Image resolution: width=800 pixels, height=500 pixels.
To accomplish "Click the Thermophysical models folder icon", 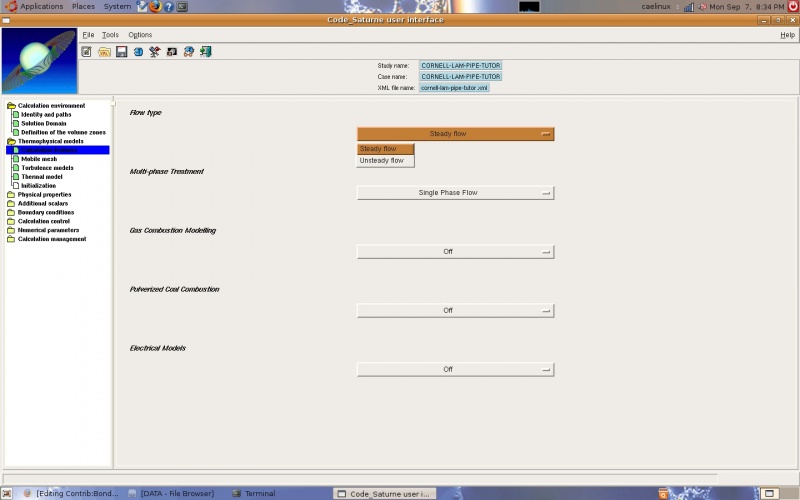I will [11, 141].
